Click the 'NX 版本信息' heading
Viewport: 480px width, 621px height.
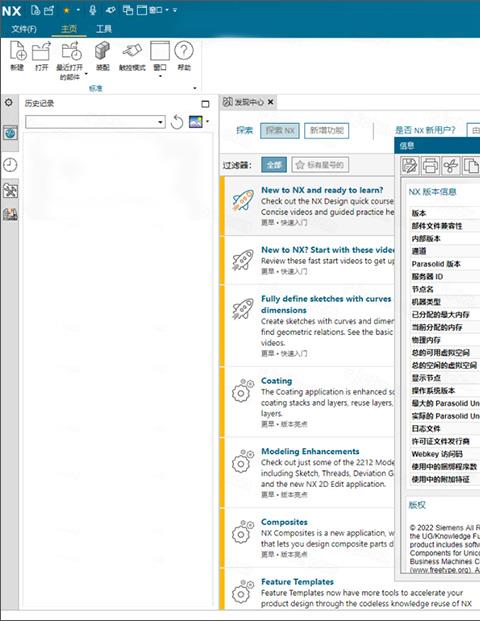pyautogui.click(x=432, y=192)
